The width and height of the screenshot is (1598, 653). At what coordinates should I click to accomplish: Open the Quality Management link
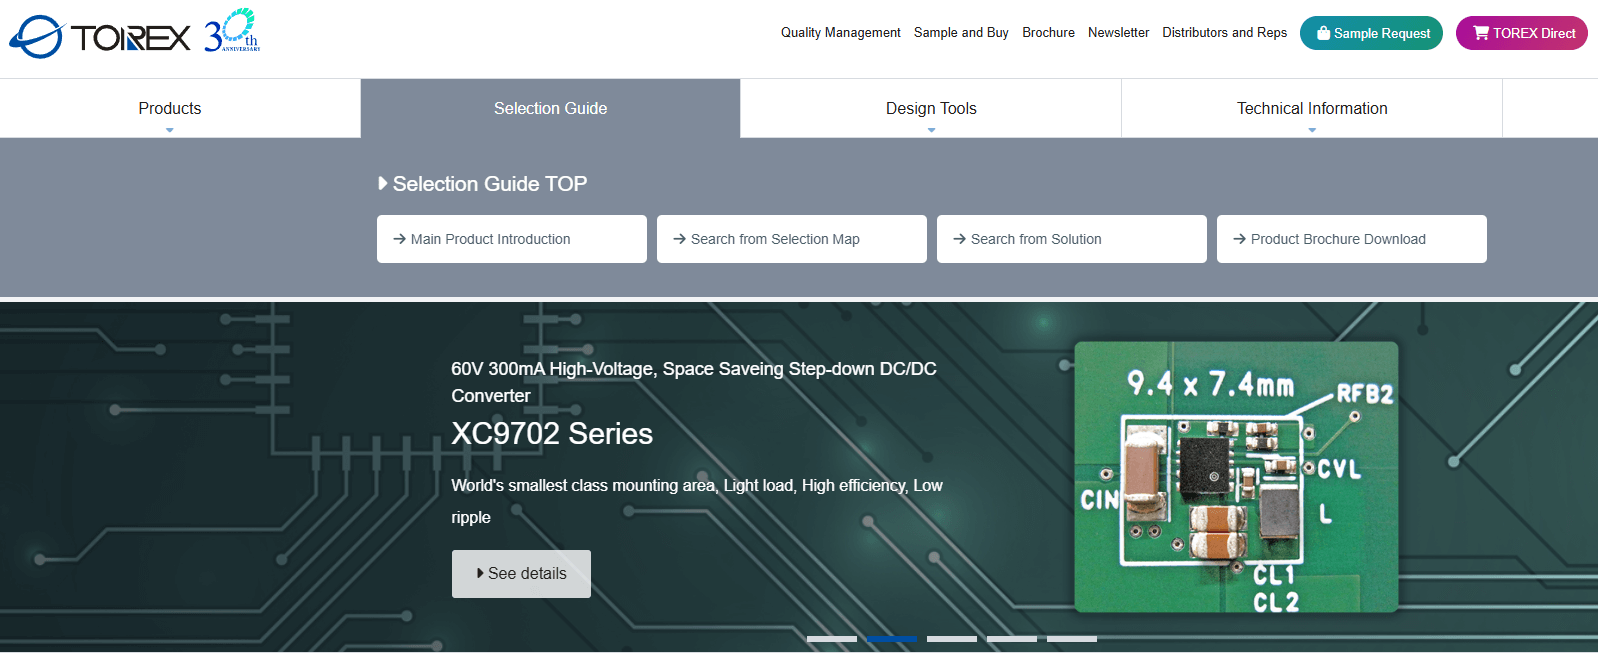[840, 33]
